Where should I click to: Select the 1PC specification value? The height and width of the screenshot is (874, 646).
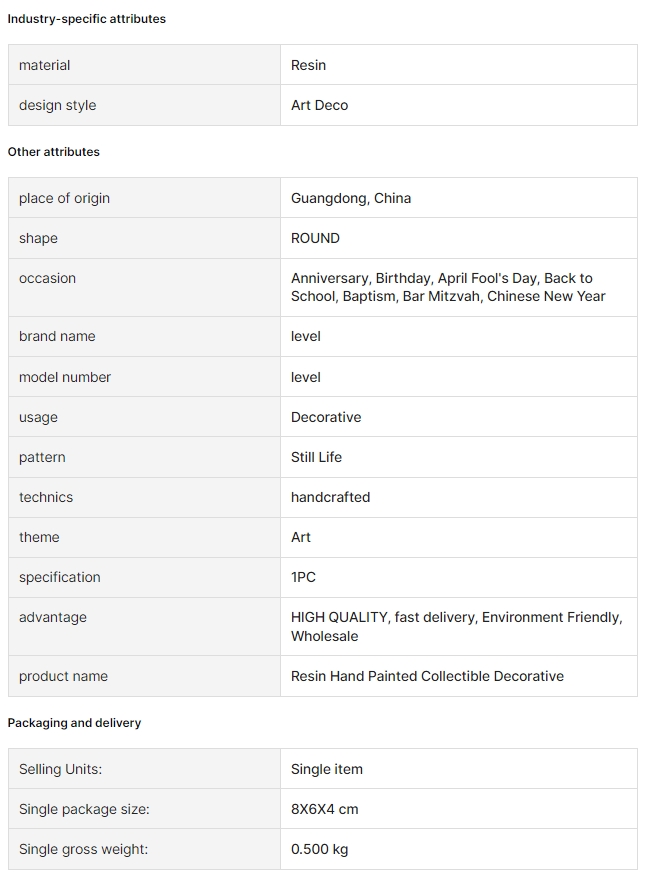point(303,577)
